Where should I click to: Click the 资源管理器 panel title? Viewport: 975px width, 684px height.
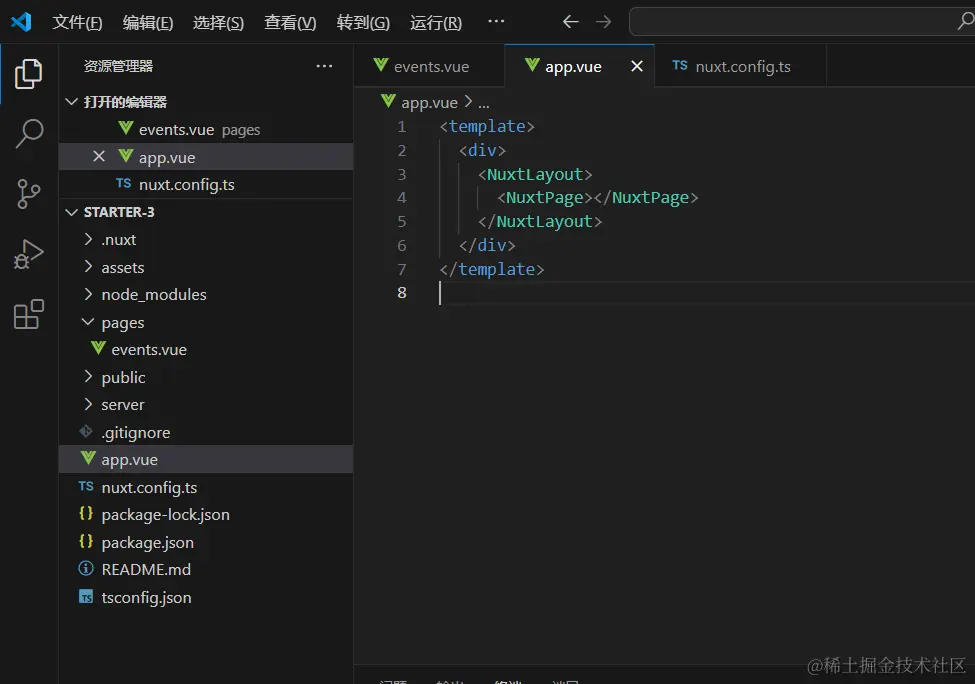pos(118,66)
